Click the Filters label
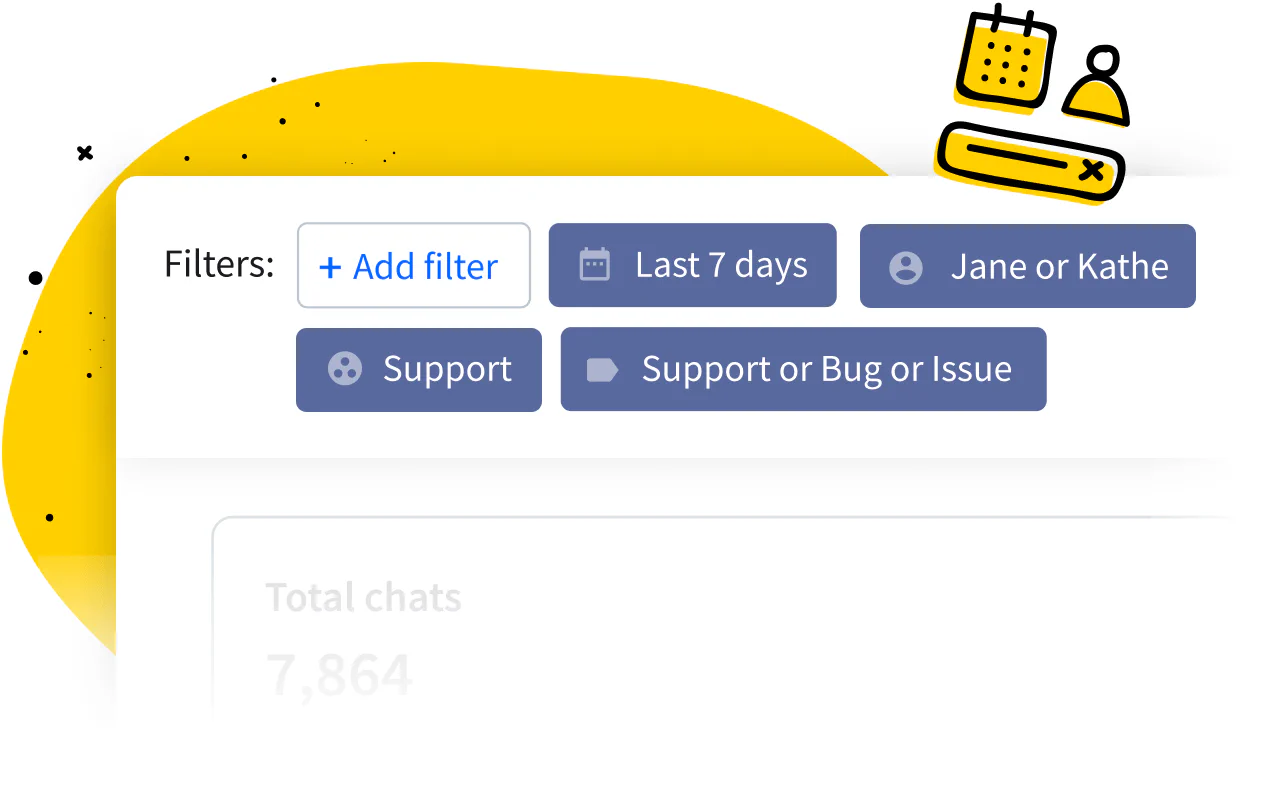This screenshot has width=1266, height=800. 218,264
